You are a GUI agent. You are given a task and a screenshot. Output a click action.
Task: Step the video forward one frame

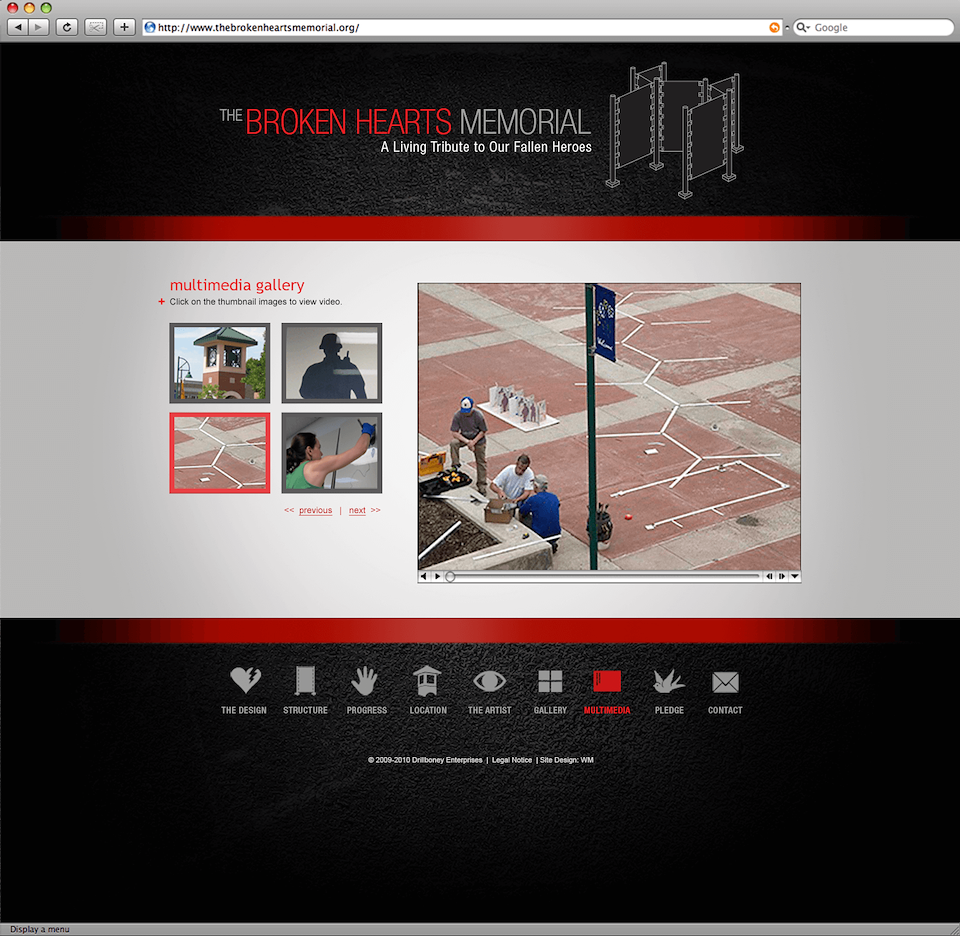(x=782, y=576)
